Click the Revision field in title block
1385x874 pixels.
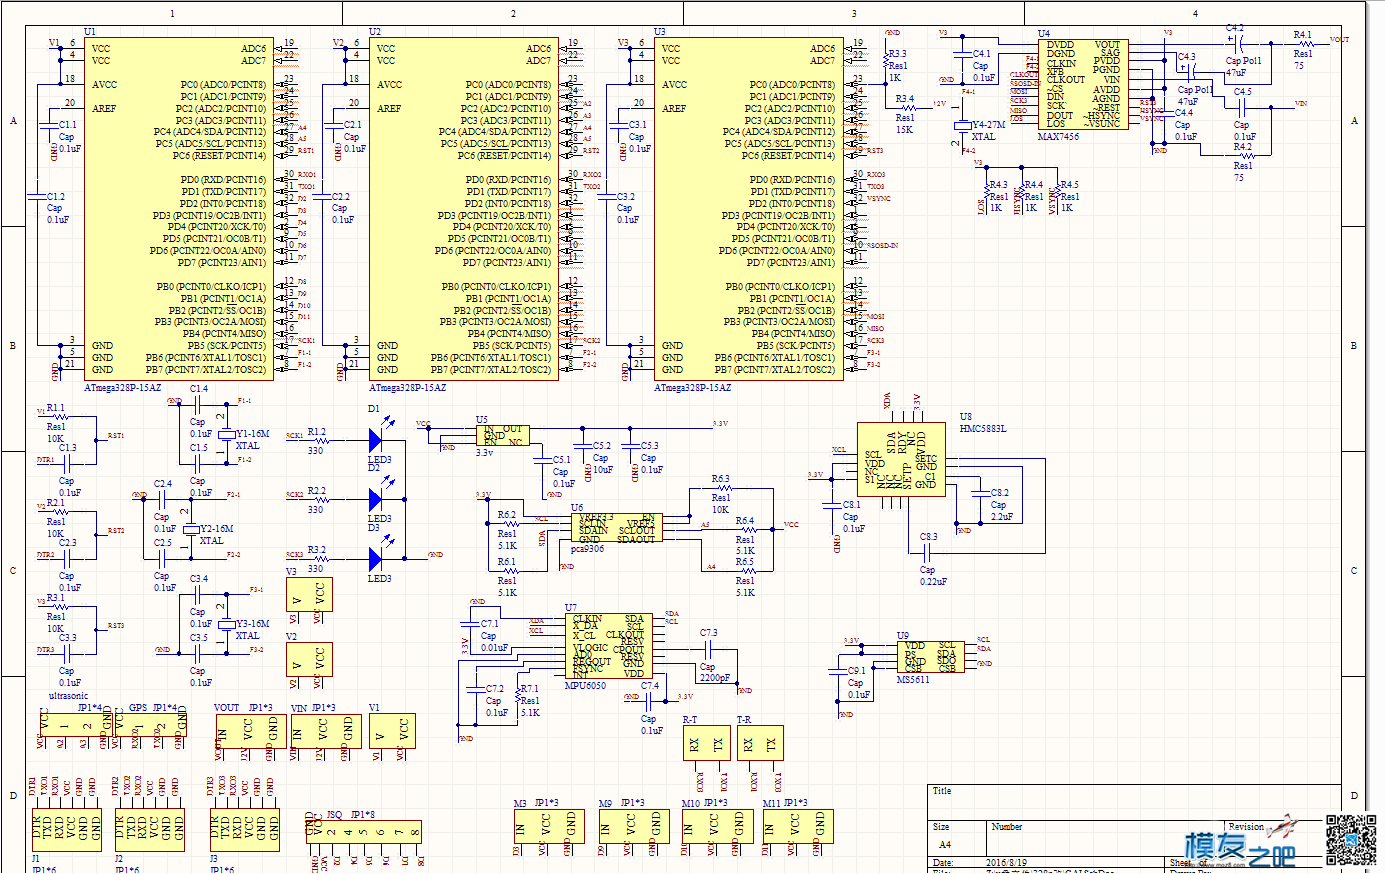[x=1246, y=827]
